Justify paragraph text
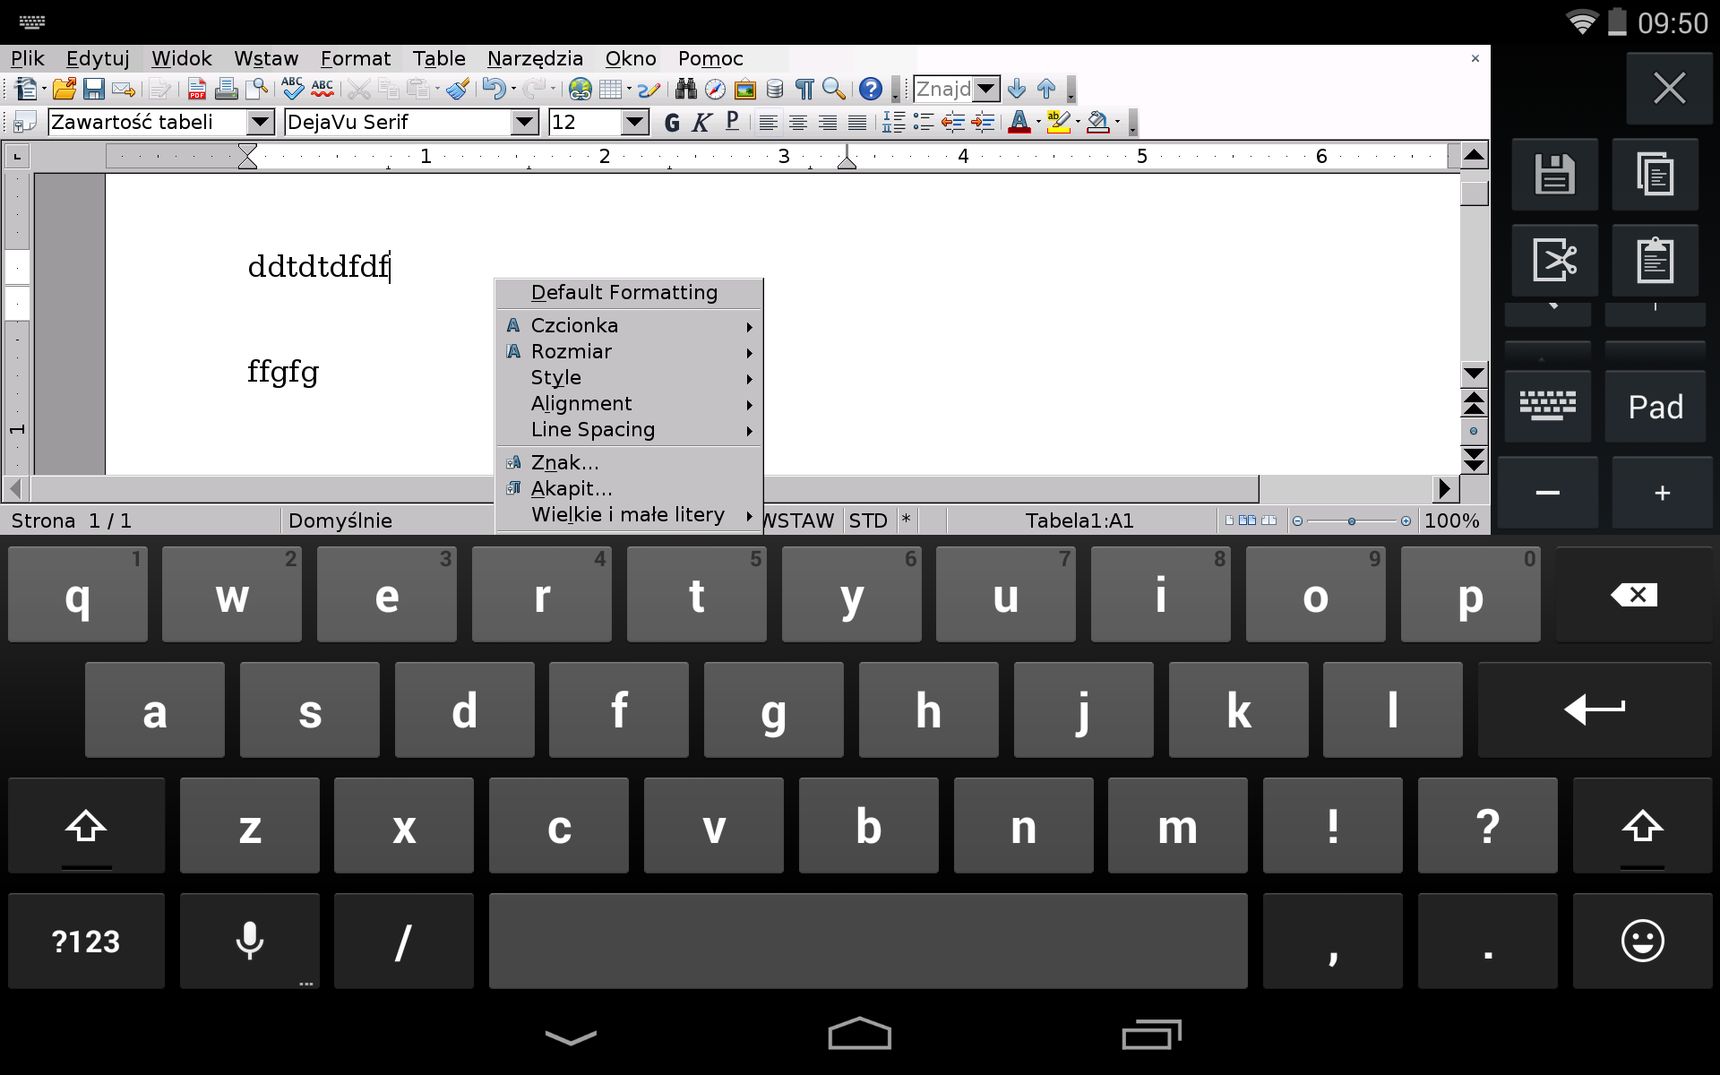 (x=857, y=122)
